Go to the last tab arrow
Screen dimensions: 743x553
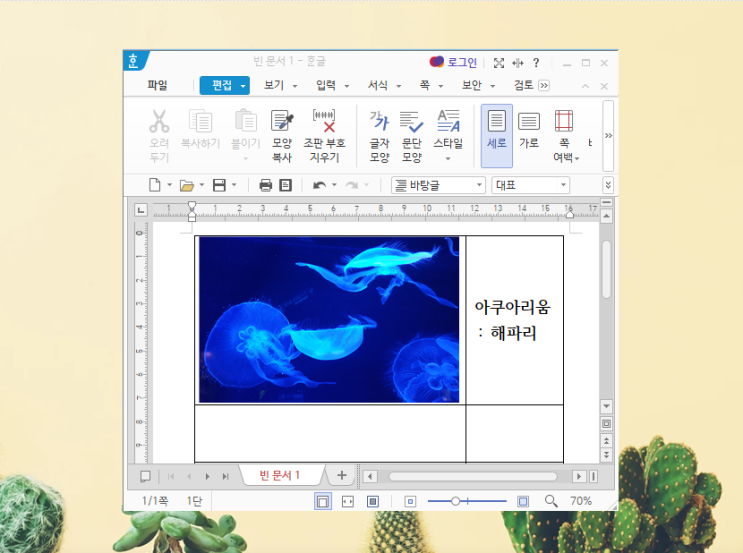click(x=226, y=476)
